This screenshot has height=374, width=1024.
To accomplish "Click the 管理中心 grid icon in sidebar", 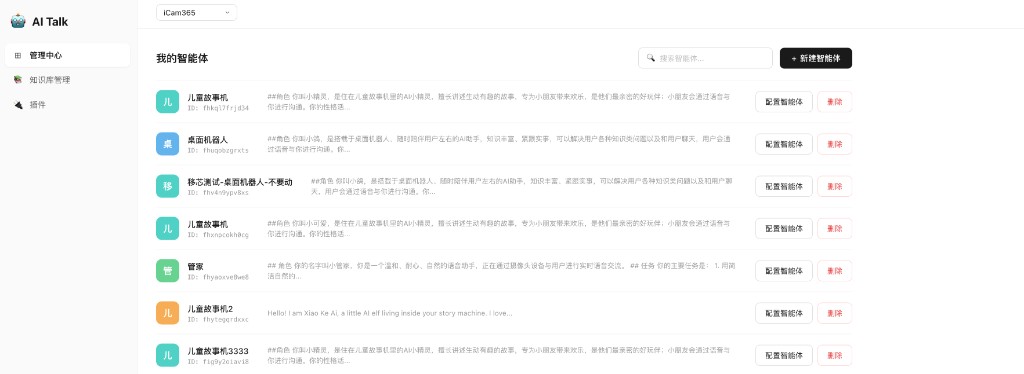I will pos(18,55).
